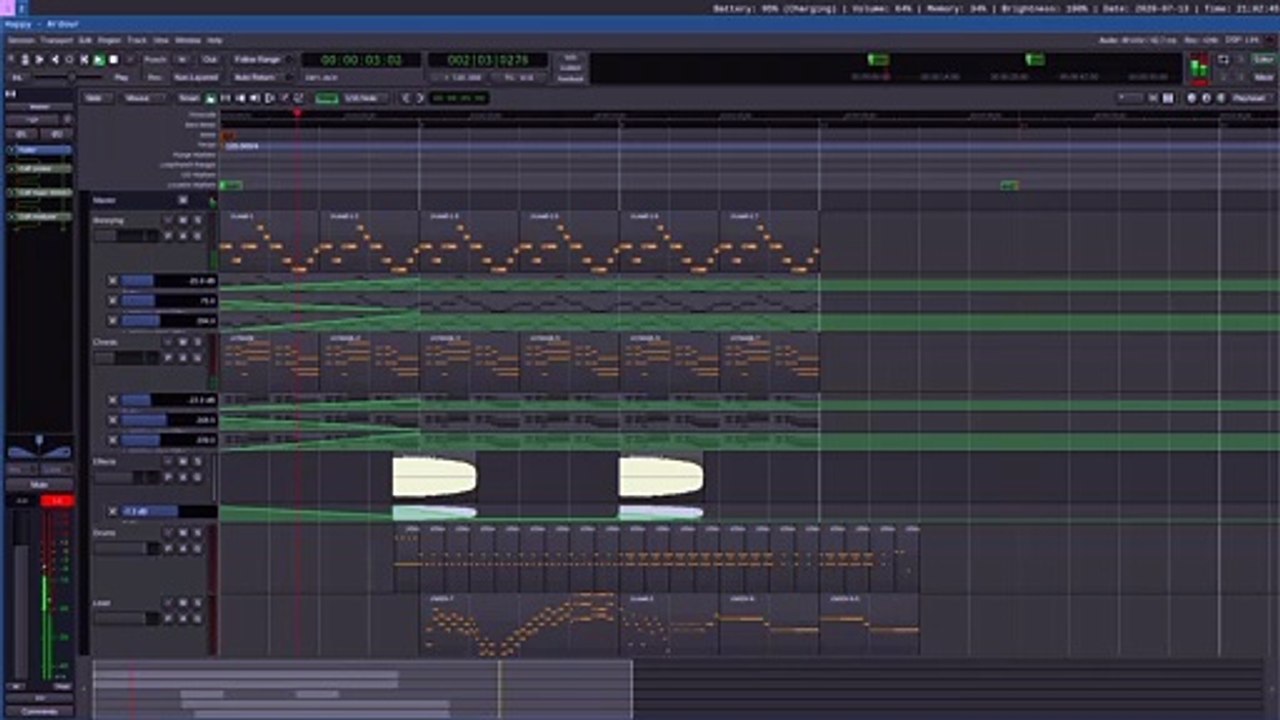1280x720 pixels.
Task: Click the Record transport button
Action: (130, 59)
